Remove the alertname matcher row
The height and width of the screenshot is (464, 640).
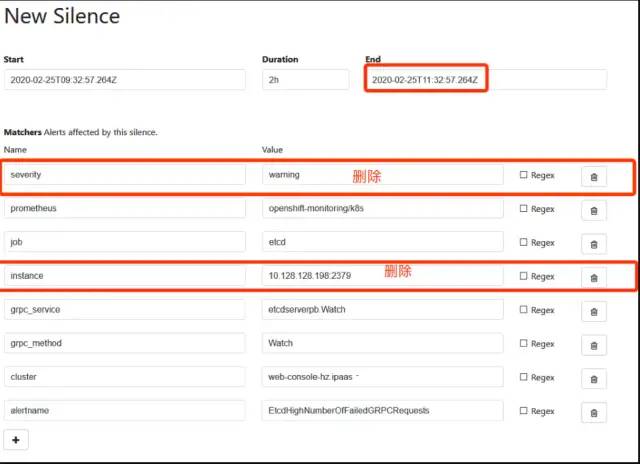pyautogui.click(x=593, y=412)
